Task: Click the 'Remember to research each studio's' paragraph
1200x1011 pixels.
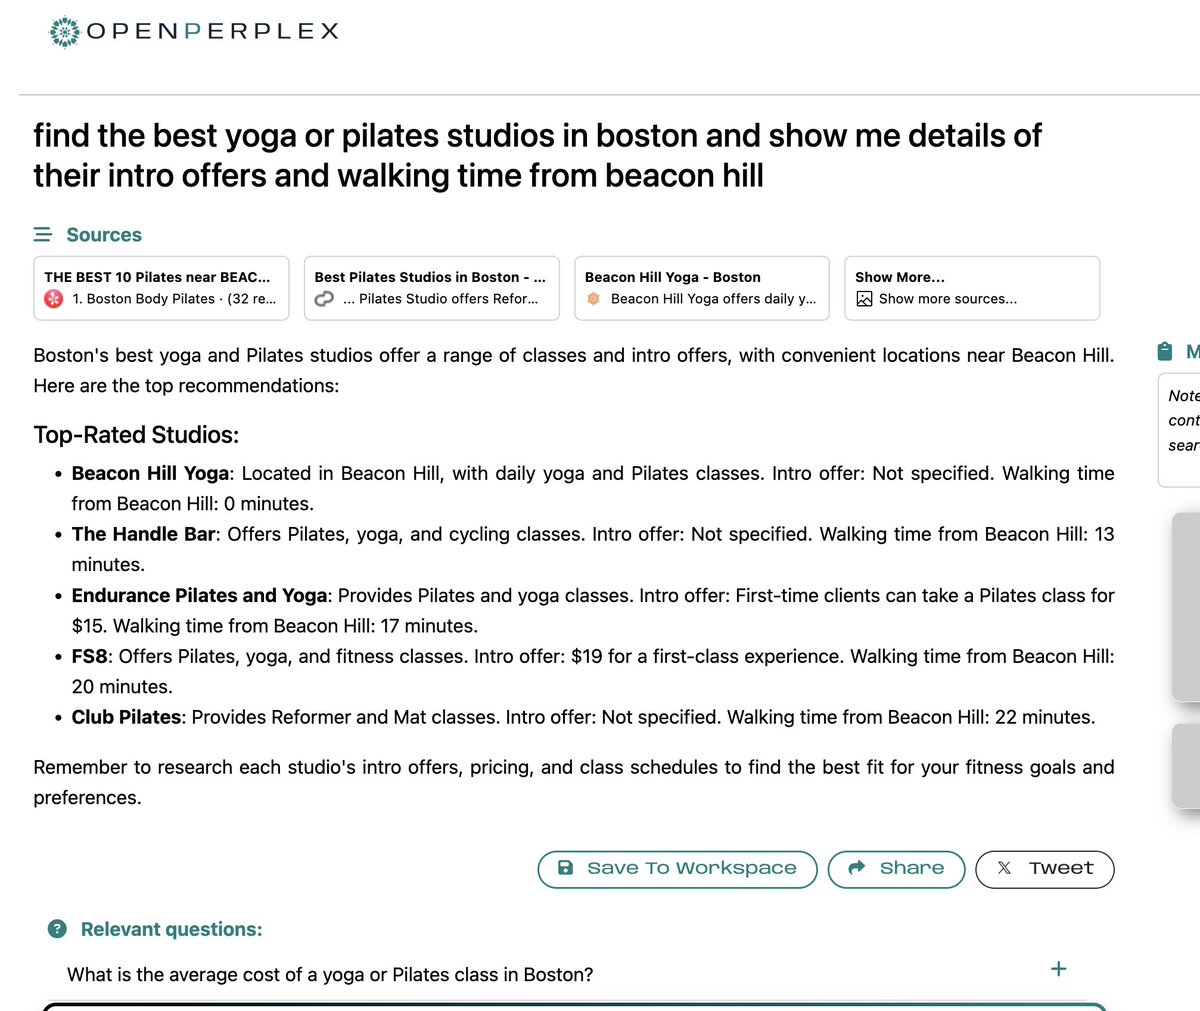Action: pos(574,782)
